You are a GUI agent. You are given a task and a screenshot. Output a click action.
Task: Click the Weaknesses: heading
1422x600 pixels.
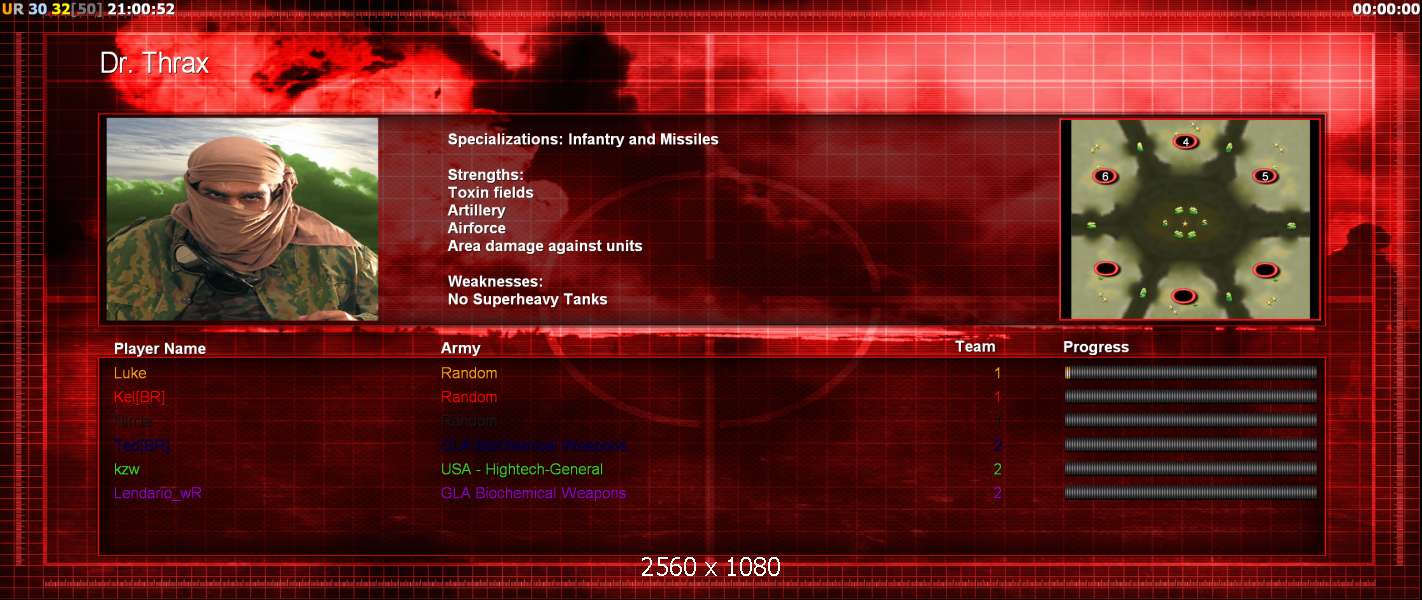click(497, 281)
